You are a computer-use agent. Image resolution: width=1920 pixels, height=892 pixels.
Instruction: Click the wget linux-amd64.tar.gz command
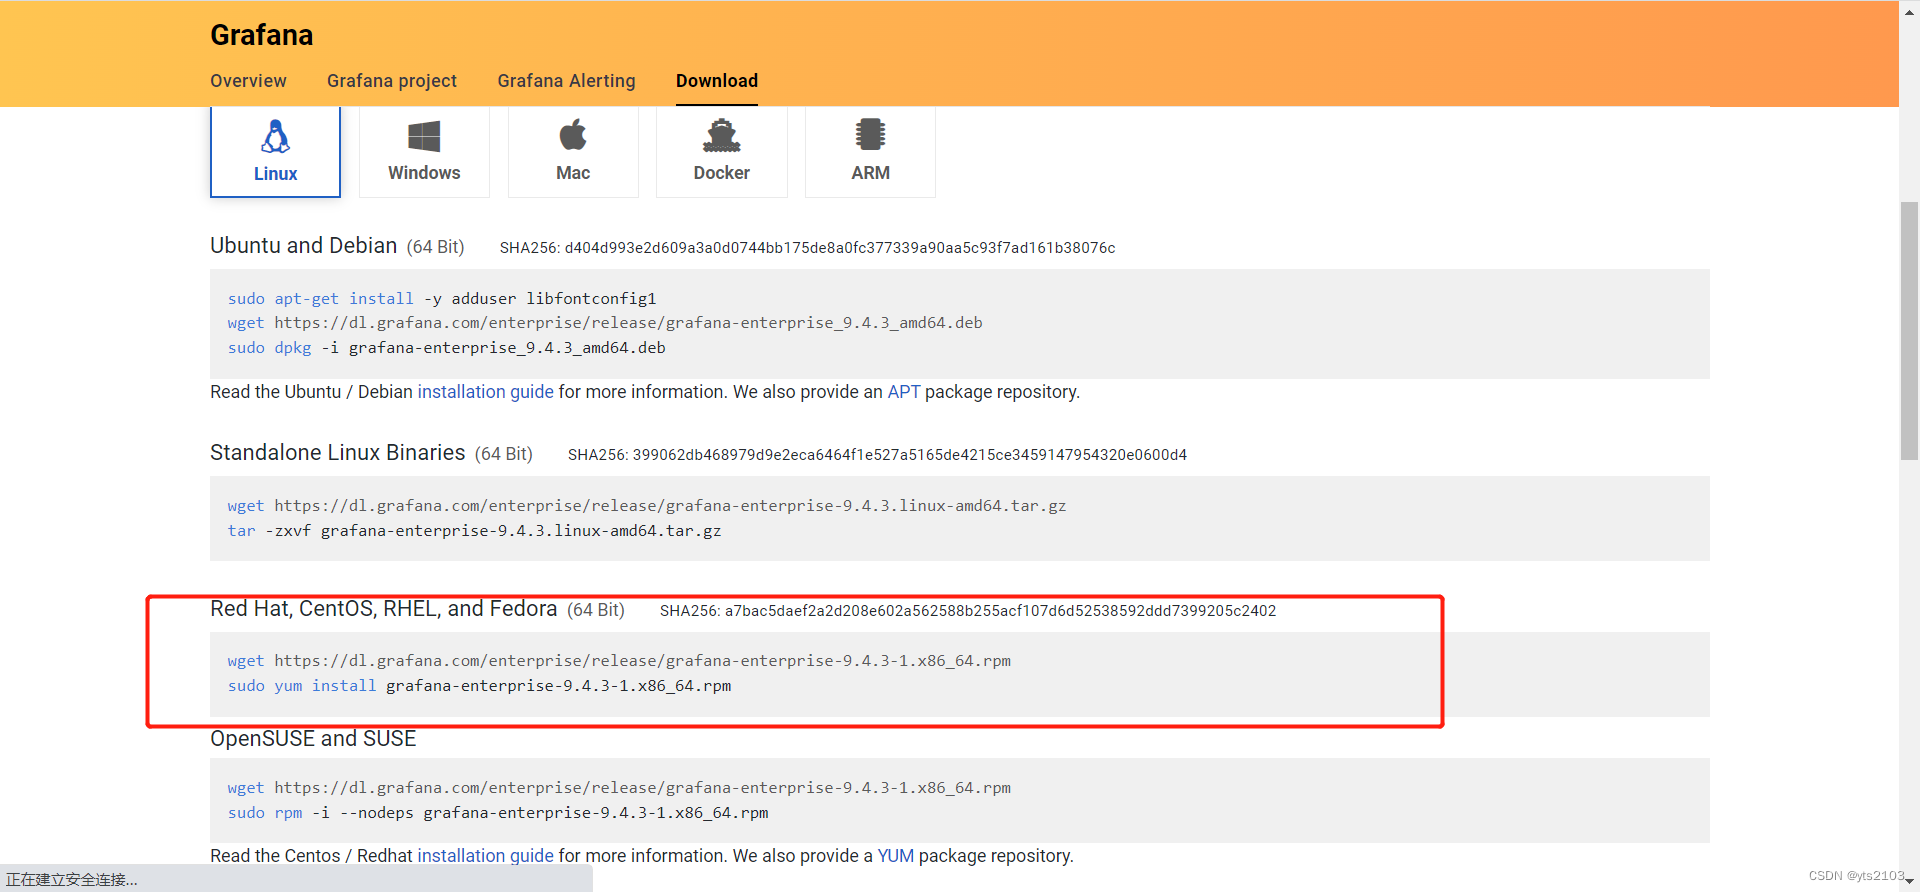pyautogui.click(x=646, y=506)
